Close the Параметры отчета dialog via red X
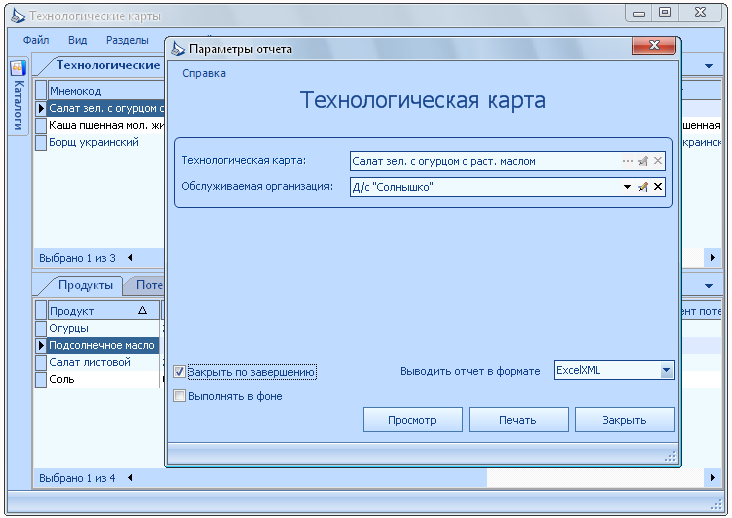732x518 pixels. (x=654, y=45)
